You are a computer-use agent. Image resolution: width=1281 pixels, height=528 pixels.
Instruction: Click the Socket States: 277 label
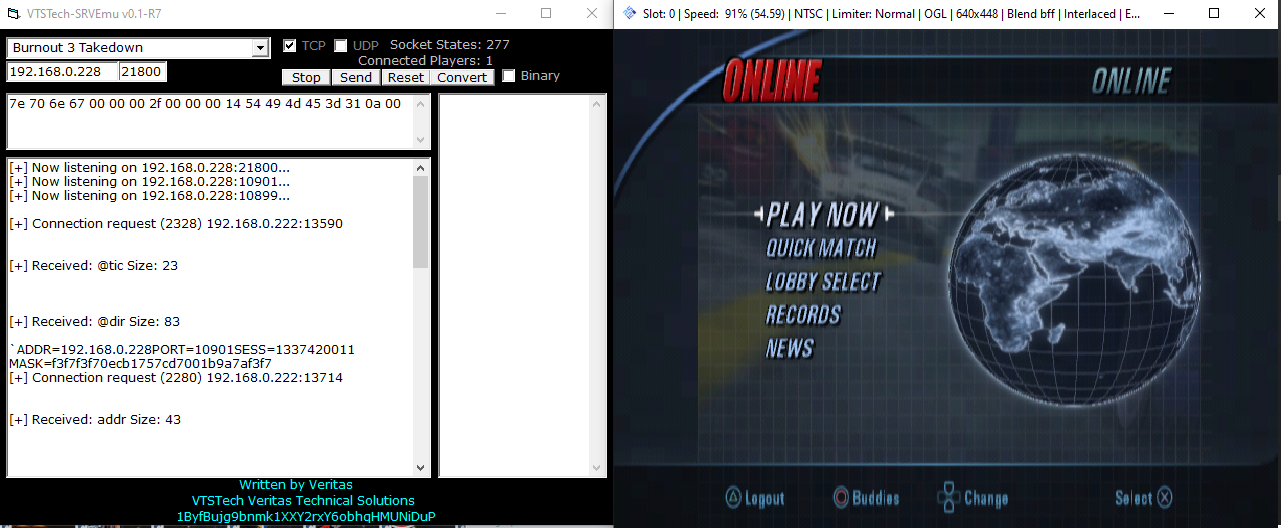tap(449, 45)
